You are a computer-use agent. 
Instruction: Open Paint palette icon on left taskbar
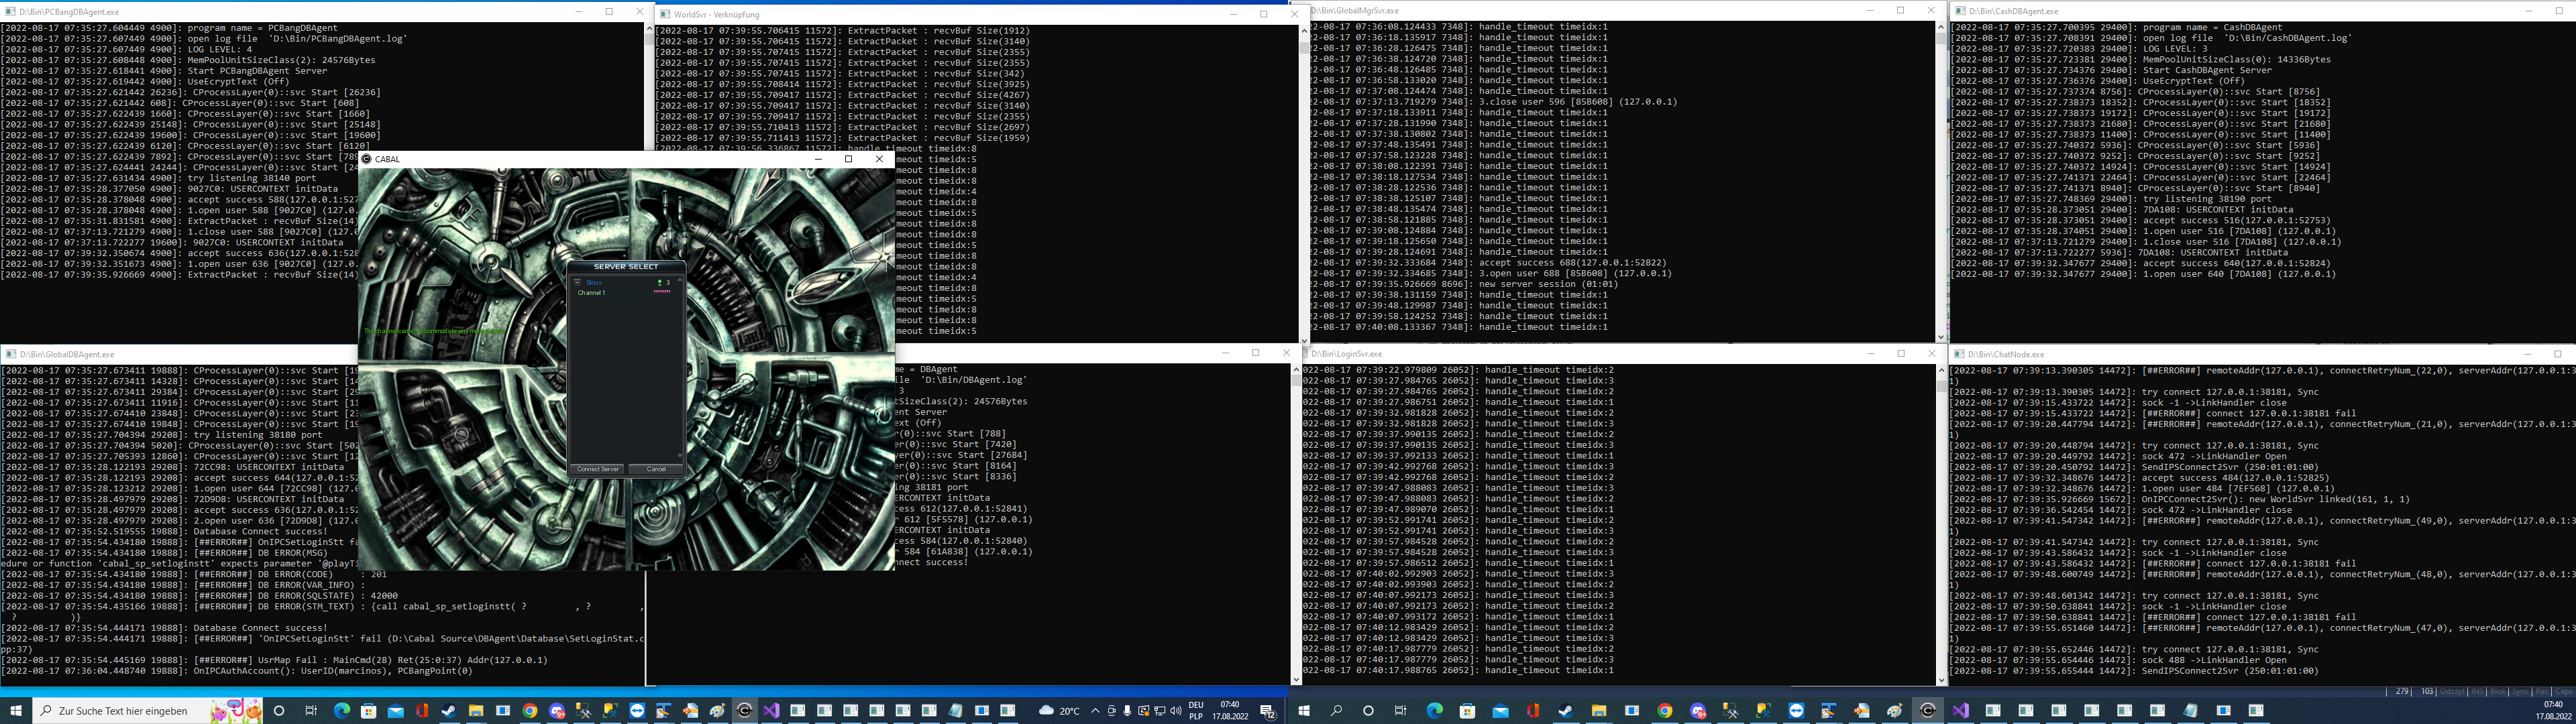pos(718,711)
